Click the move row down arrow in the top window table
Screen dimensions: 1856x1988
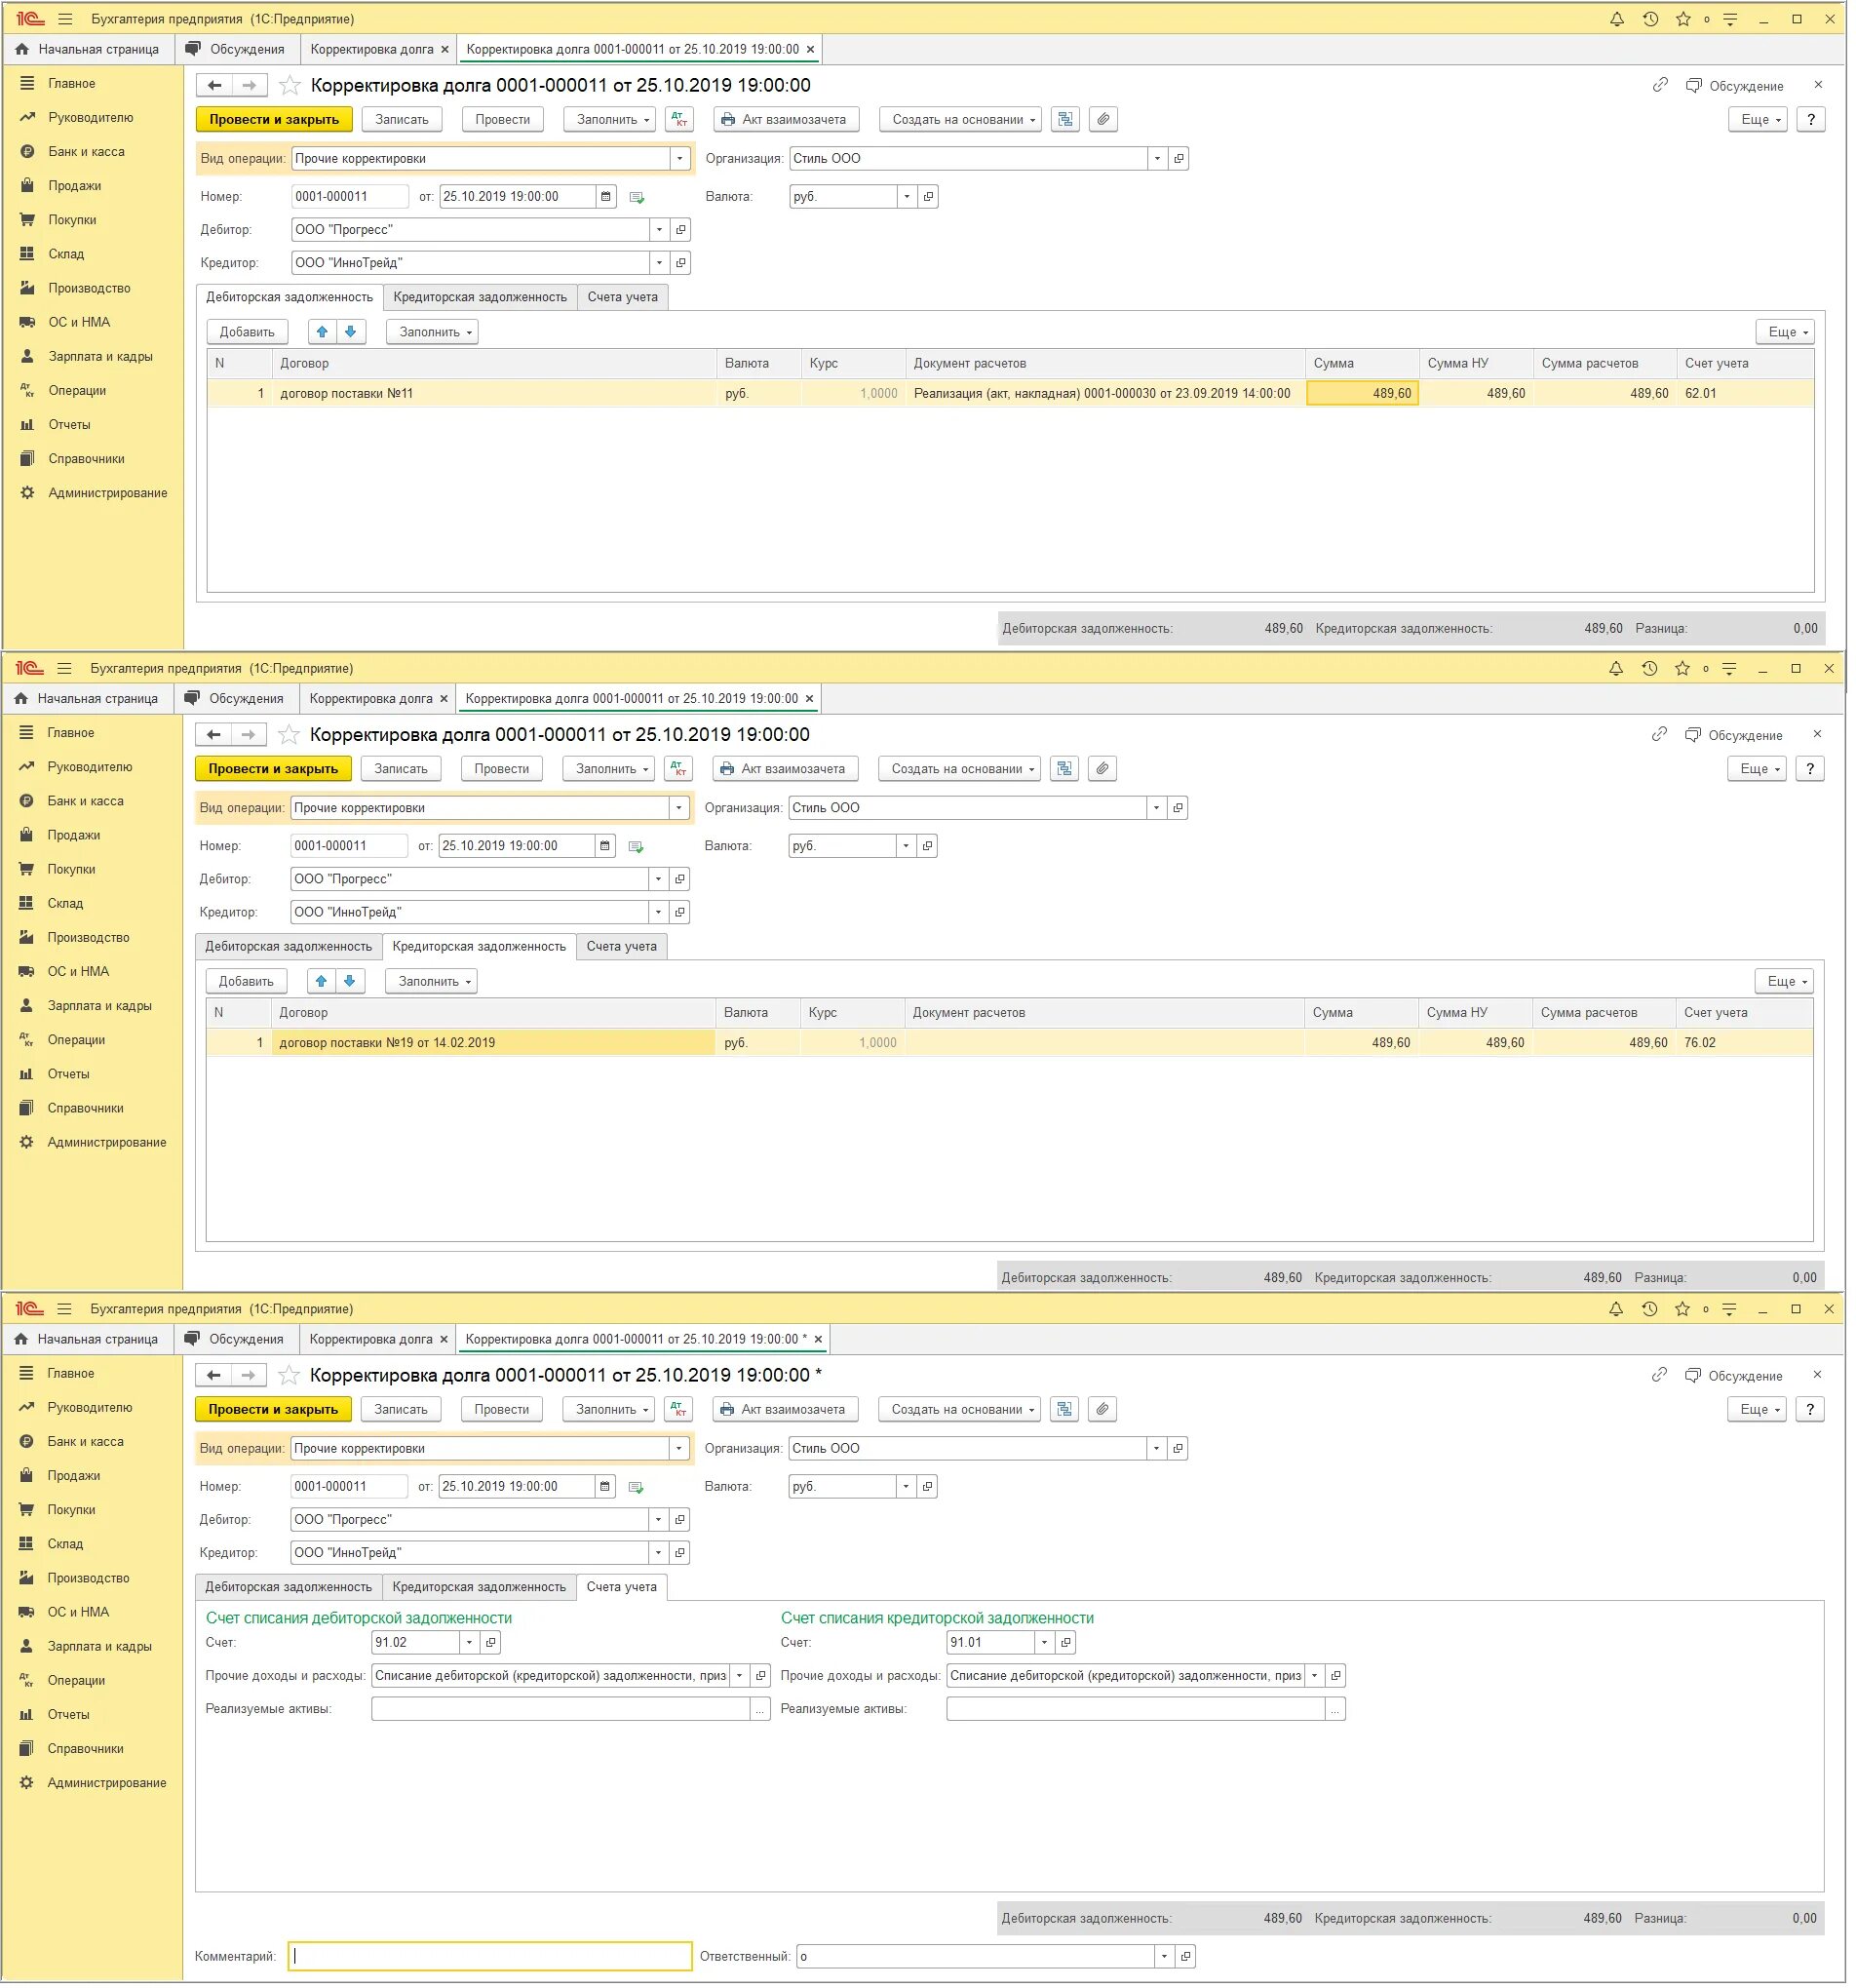pos(351,333)
